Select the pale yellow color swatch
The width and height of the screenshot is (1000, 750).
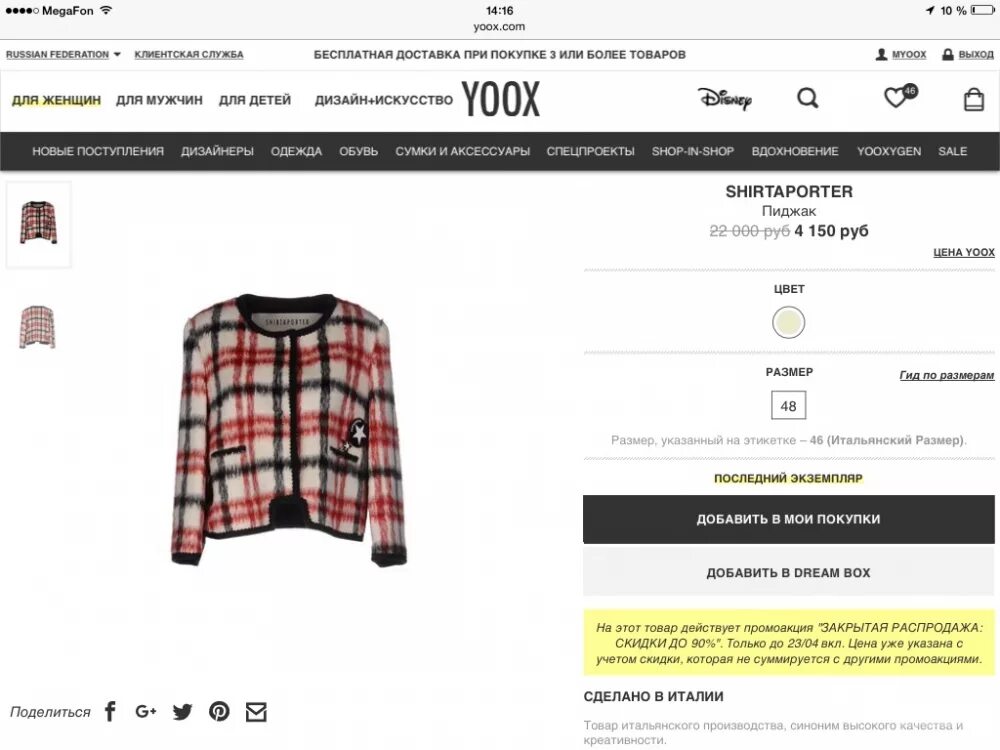click(788, 322)
